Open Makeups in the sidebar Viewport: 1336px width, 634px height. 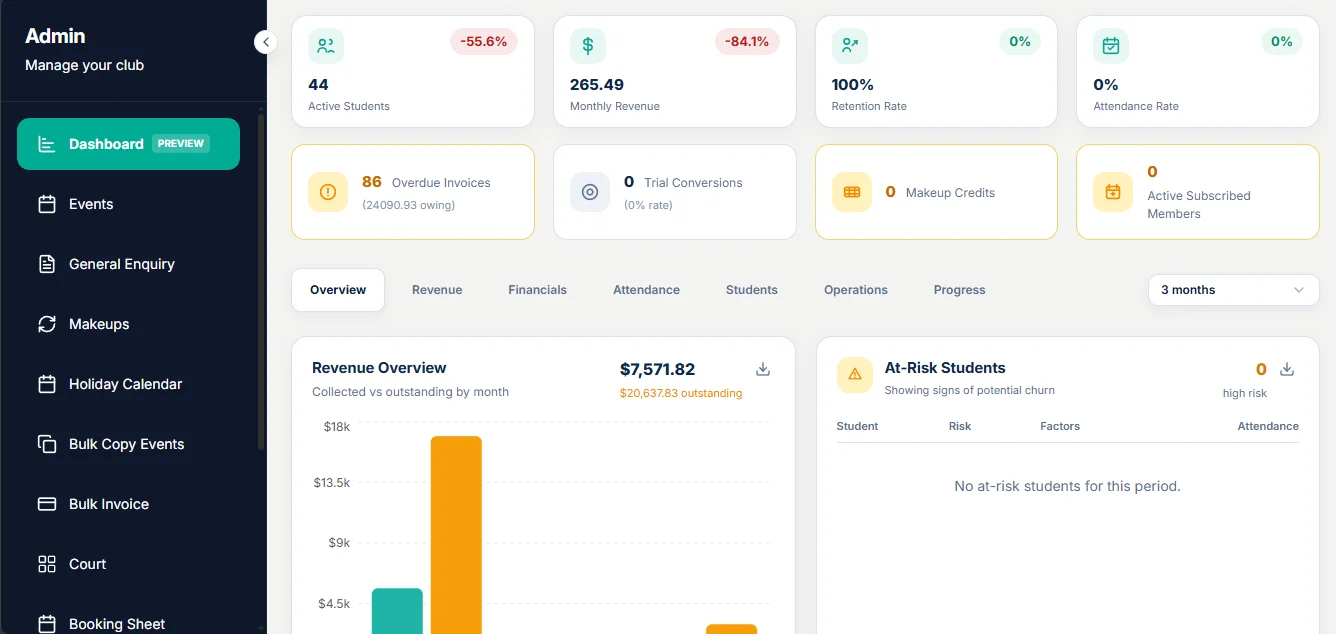tap(128, 324)
